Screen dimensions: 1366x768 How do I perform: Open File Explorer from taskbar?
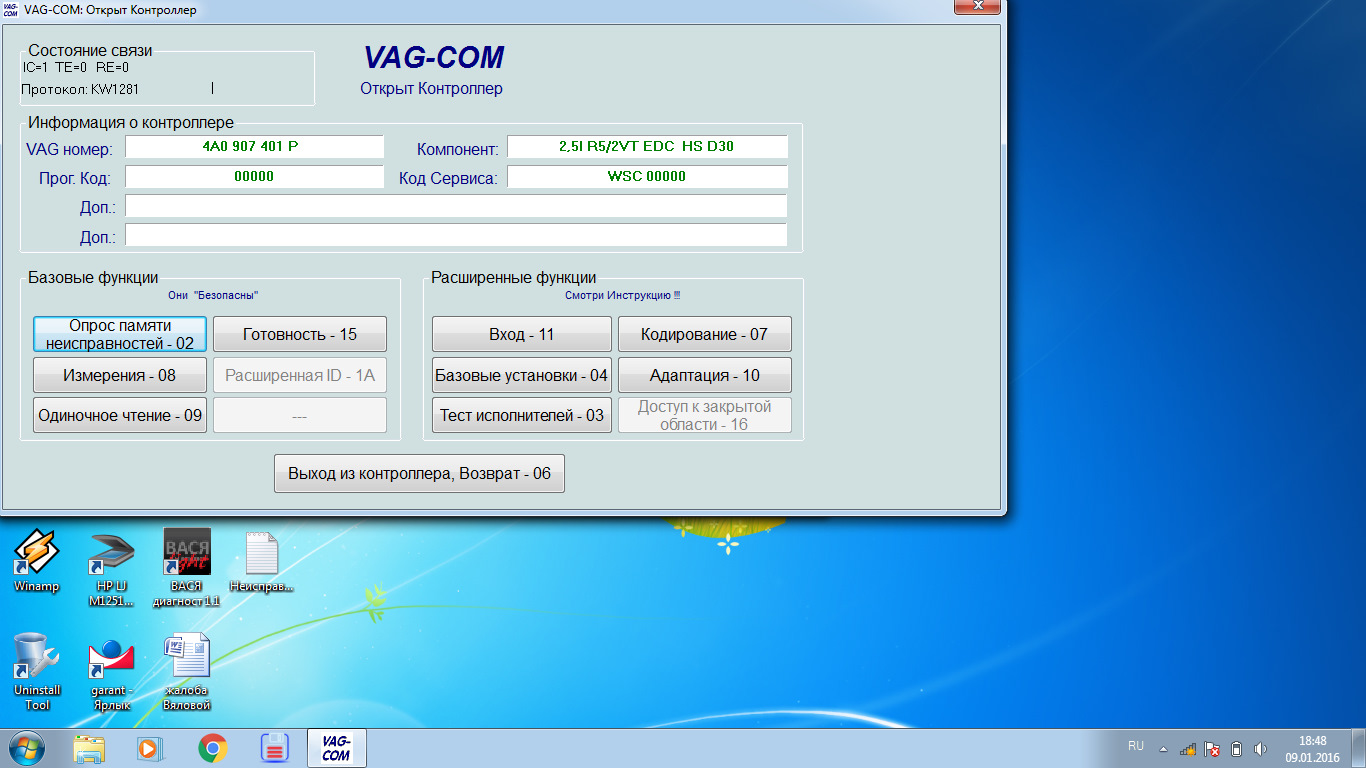point(89,747)
